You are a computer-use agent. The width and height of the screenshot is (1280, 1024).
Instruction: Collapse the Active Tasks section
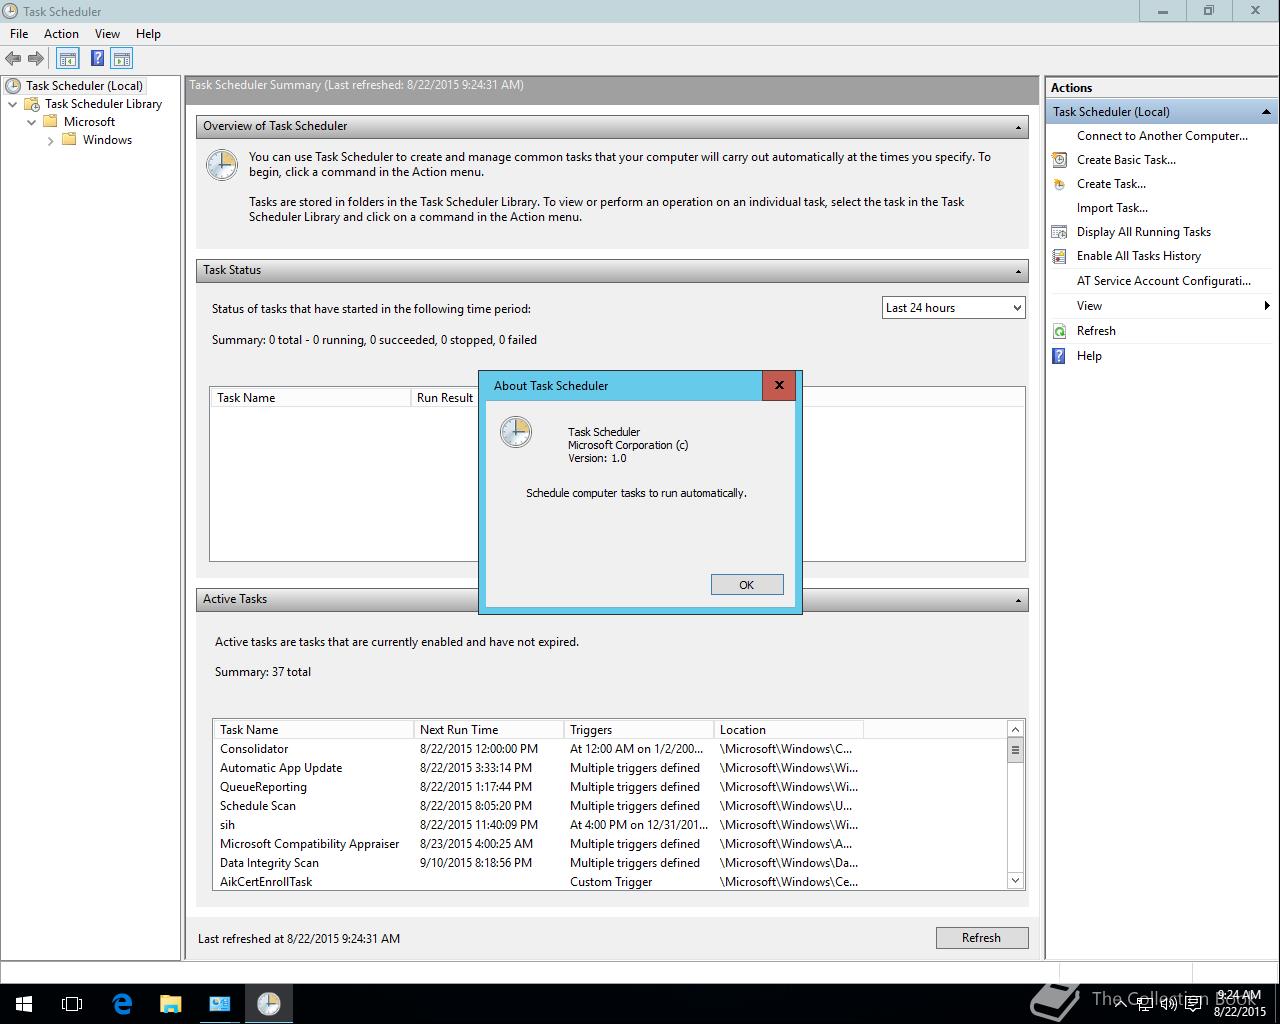point(1018,600)
